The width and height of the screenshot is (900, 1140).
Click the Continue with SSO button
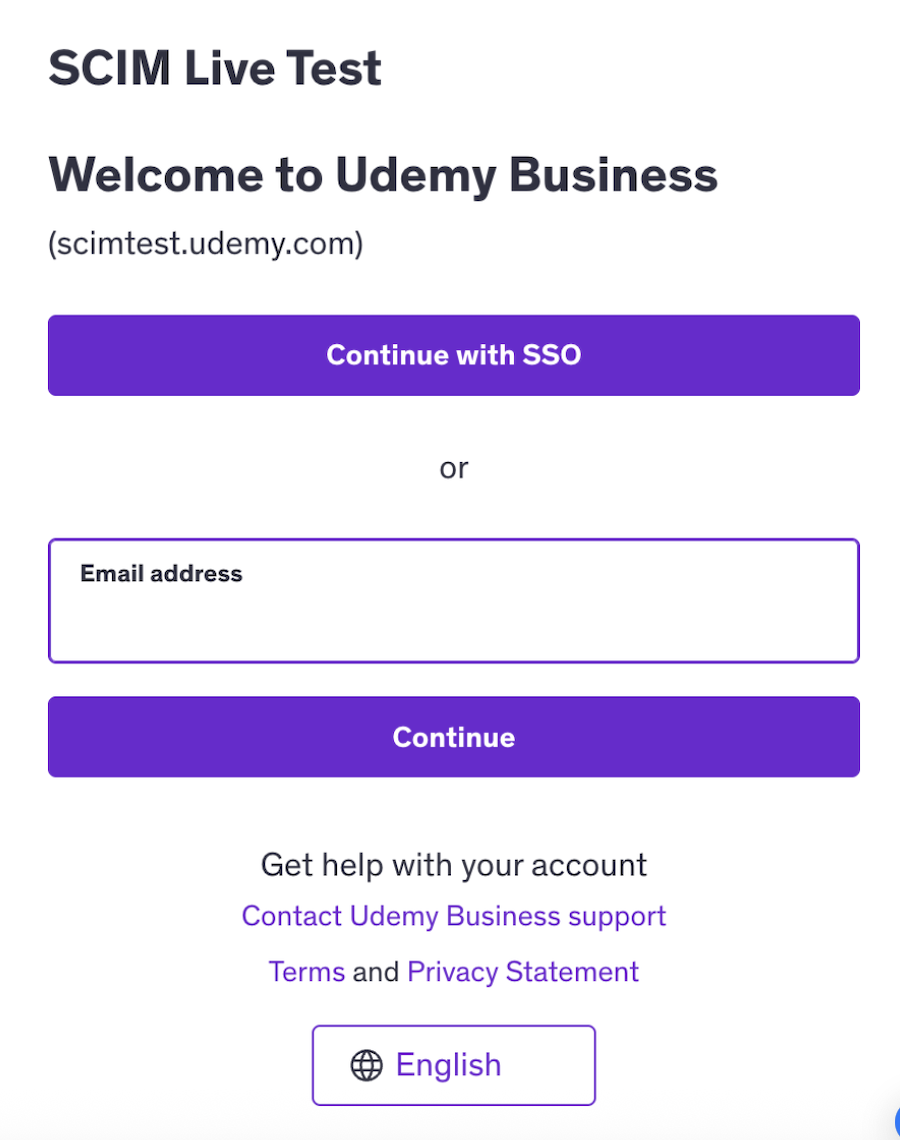[x=454, y=355]
